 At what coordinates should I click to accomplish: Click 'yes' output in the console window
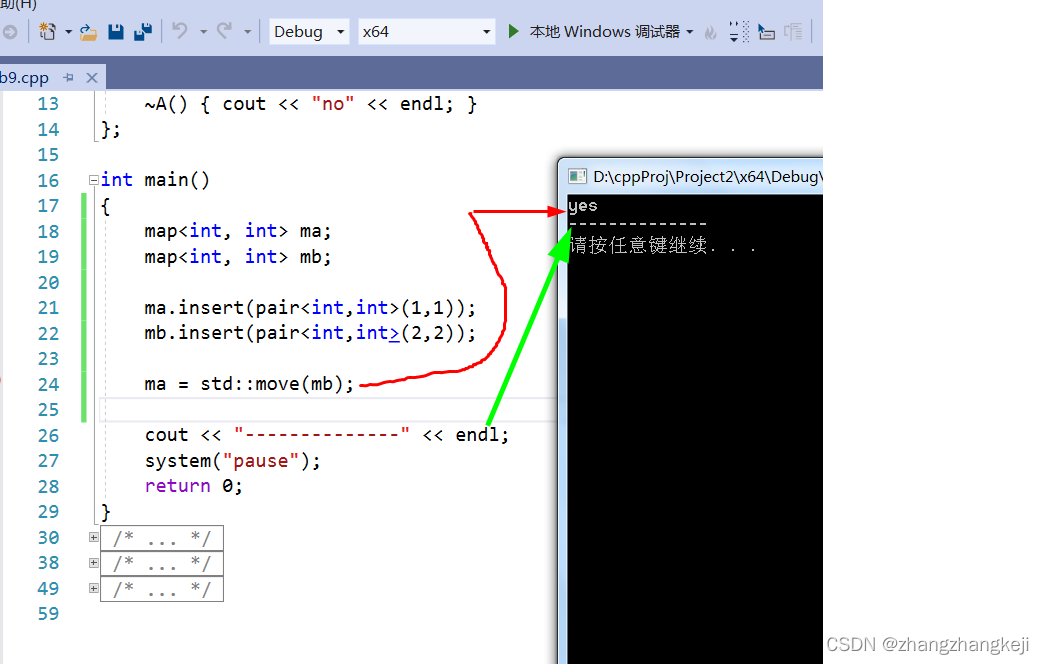583,206
